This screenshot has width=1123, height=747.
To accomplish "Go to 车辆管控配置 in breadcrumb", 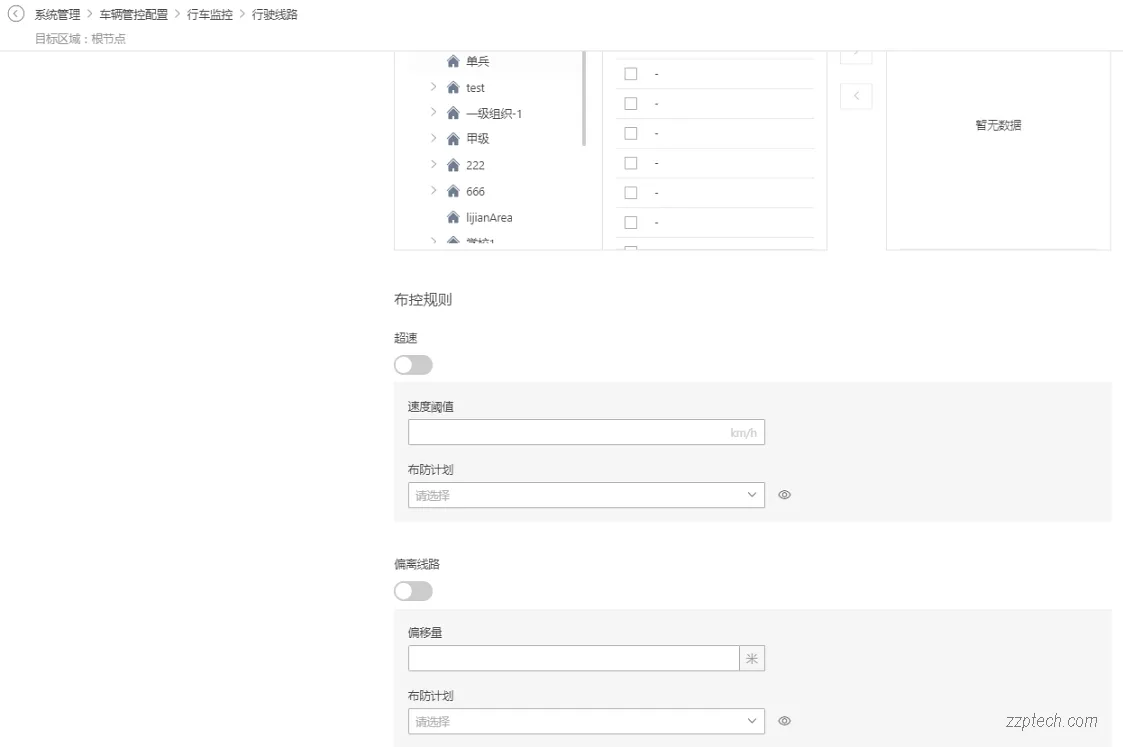I will [x=133, y=15].
